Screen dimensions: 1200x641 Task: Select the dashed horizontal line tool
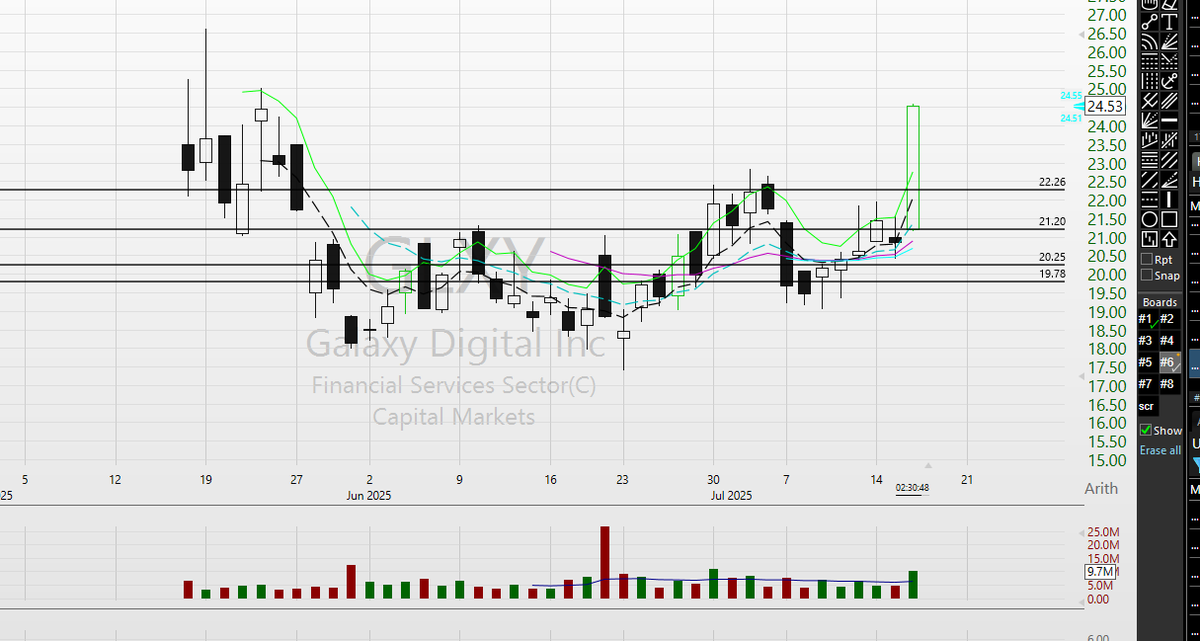pos(1149,199)
